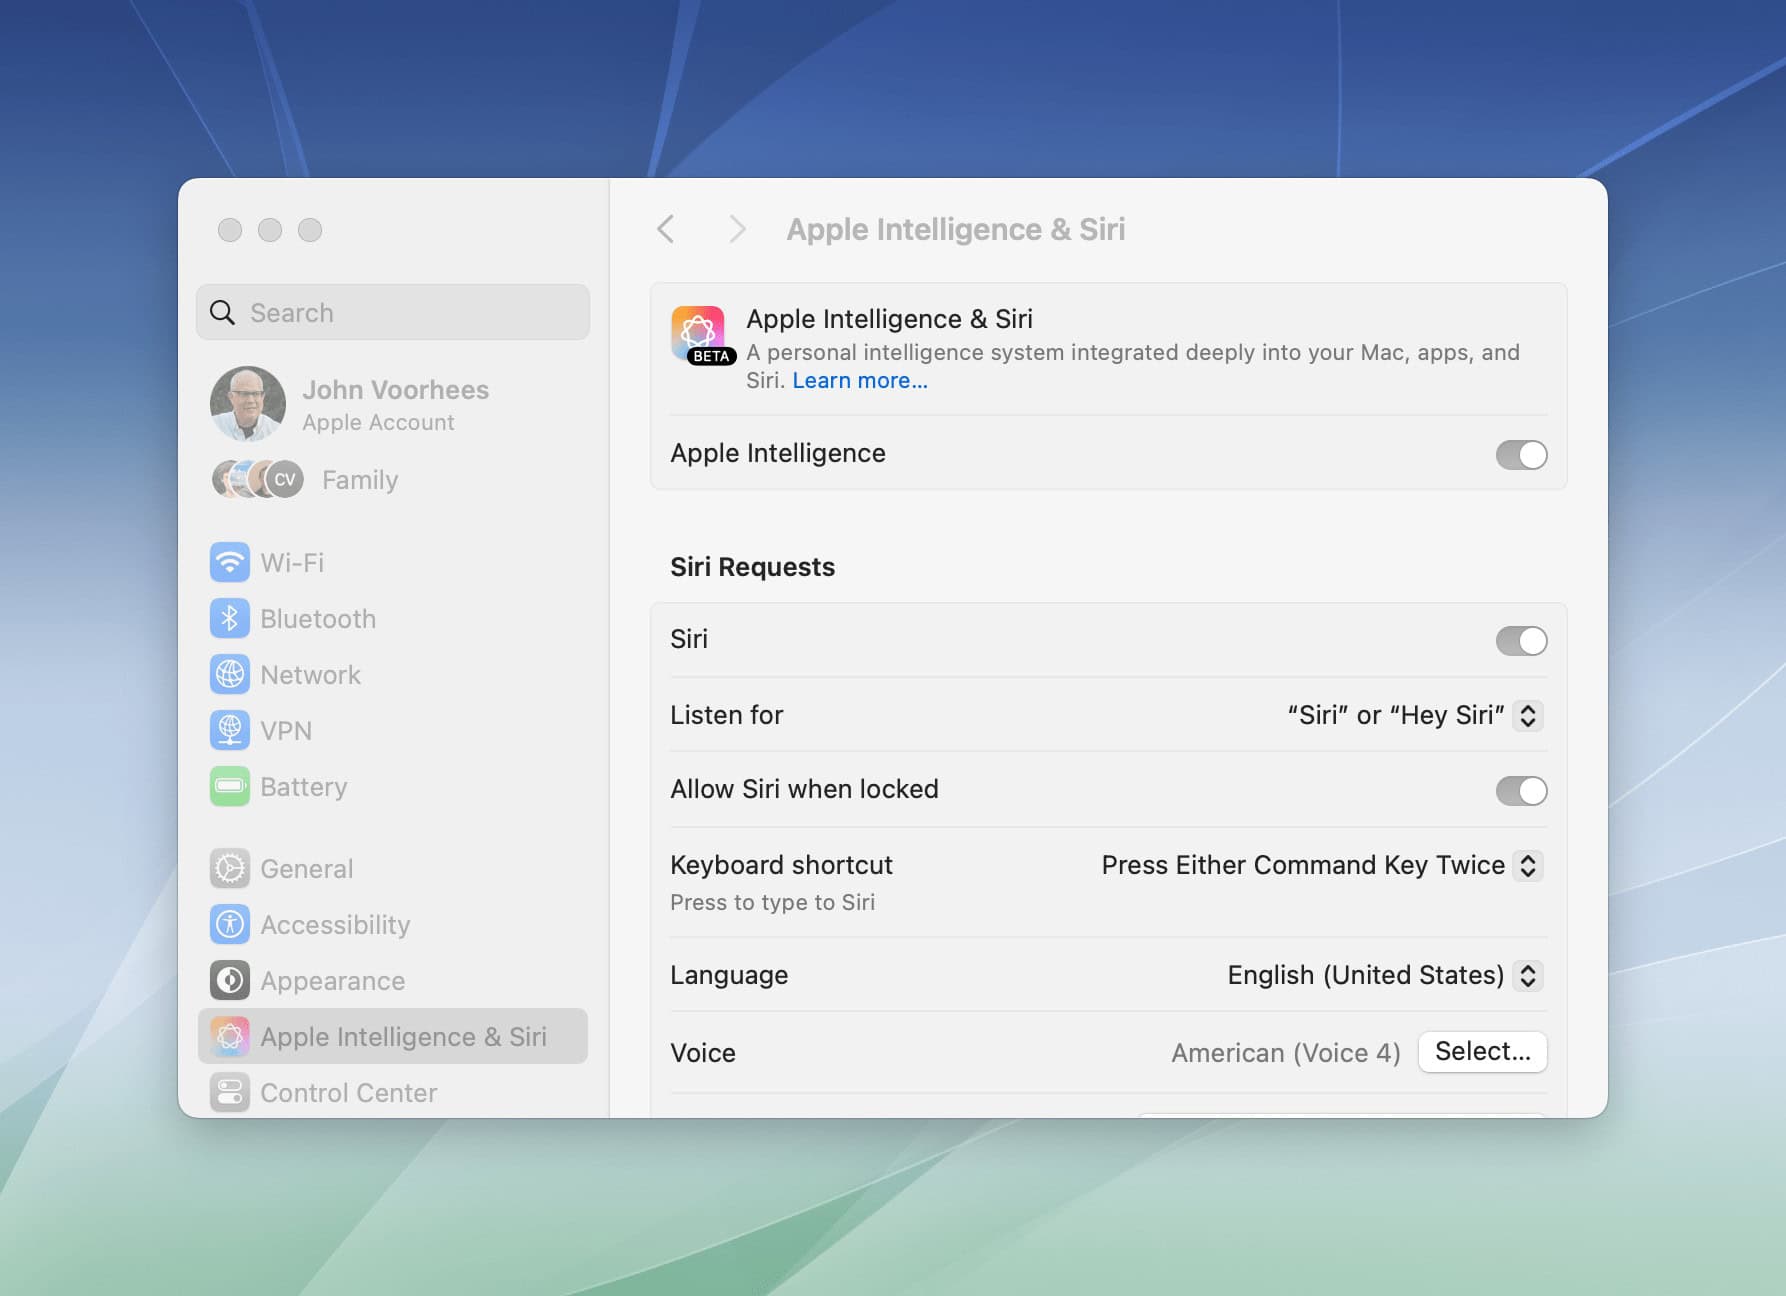Click the Appearance icon in sidebar

[230, 980]
